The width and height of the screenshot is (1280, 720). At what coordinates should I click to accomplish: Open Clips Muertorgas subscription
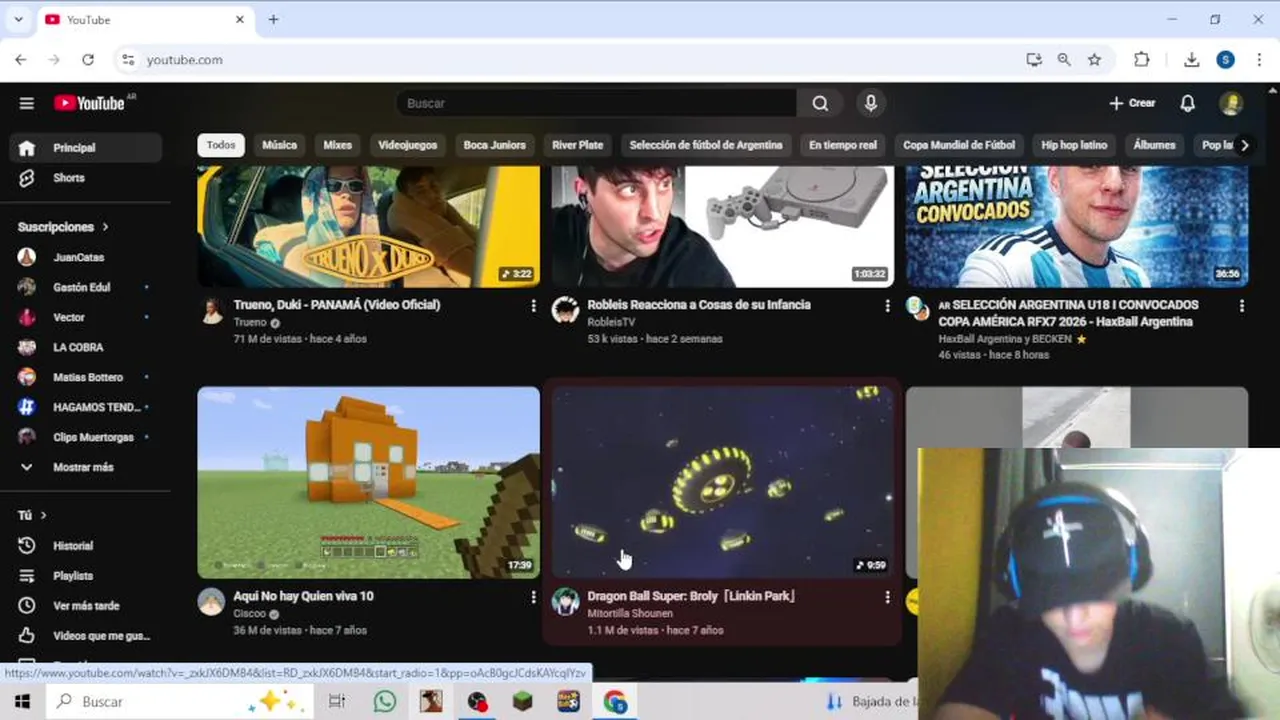point(86,437)
